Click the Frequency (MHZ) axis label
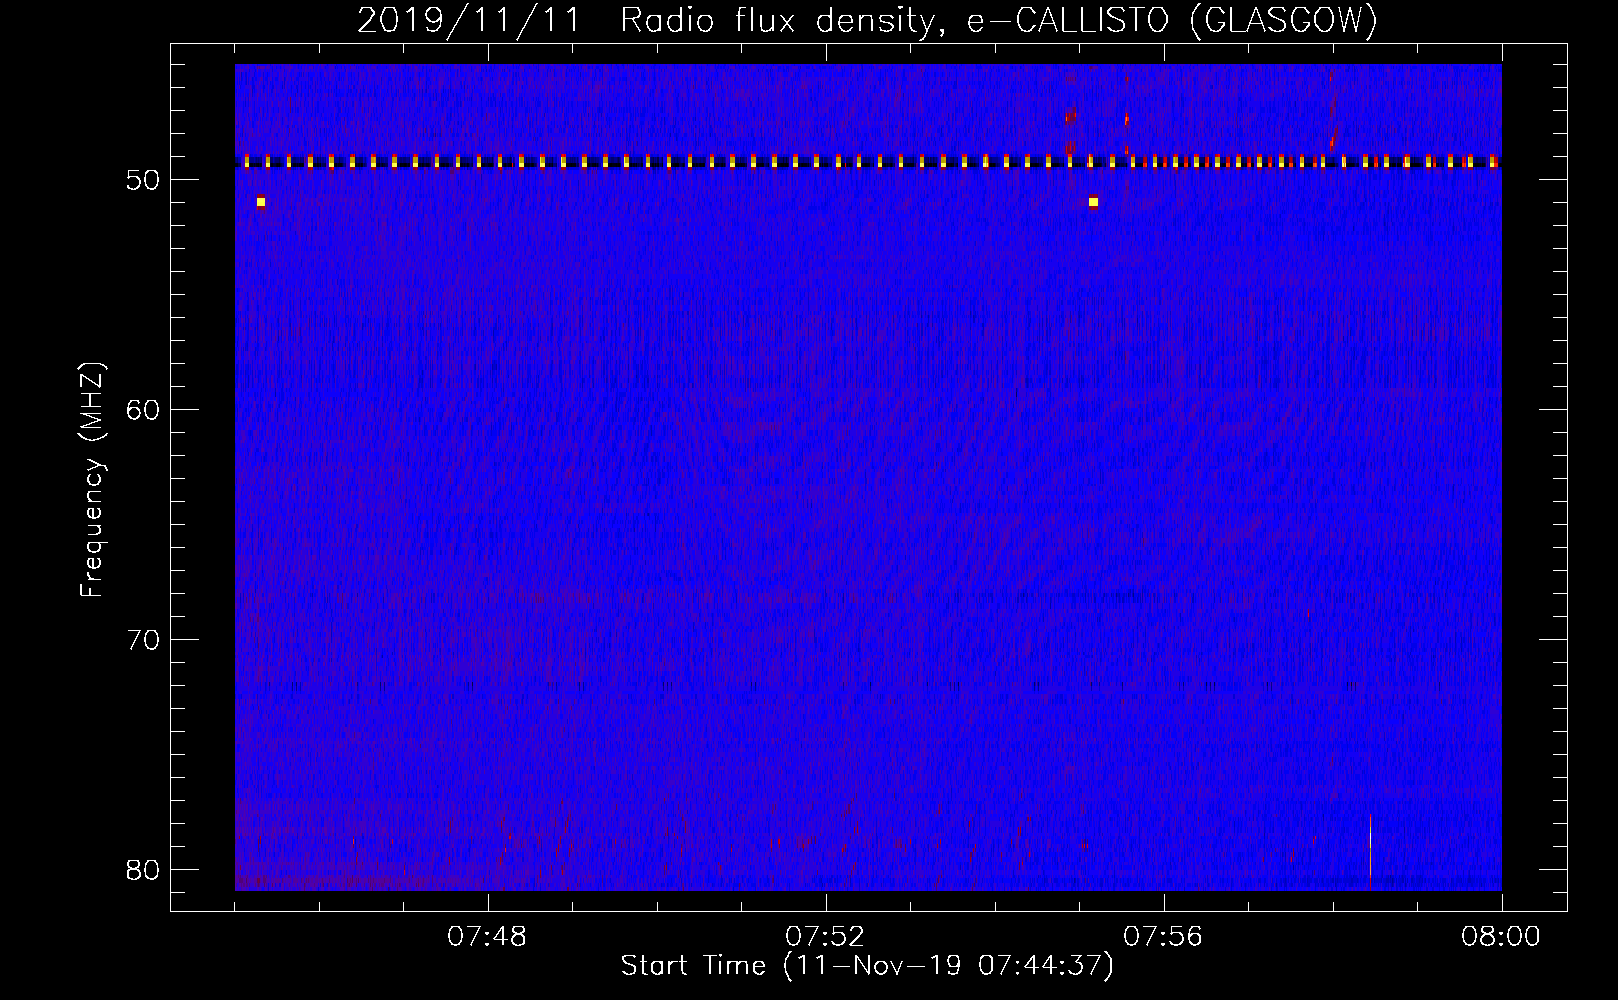This screenshot has width=1618, height=1000. (92, 479)
